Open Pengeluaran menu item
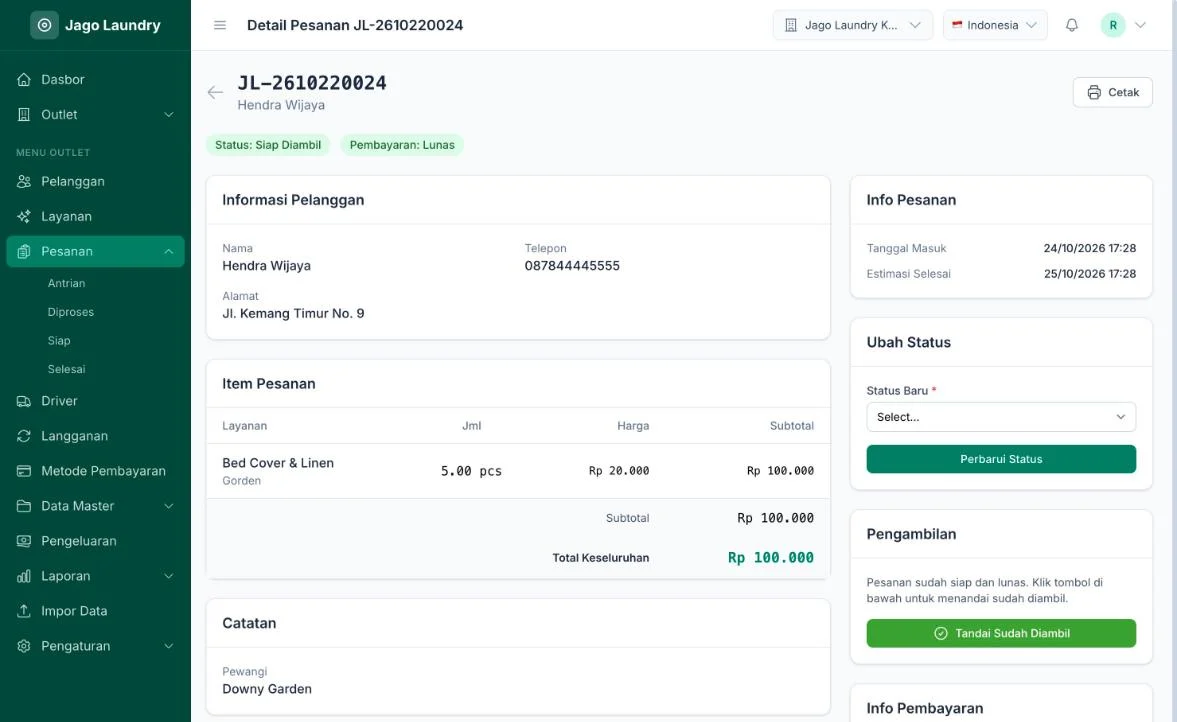 tap(95, 541)
